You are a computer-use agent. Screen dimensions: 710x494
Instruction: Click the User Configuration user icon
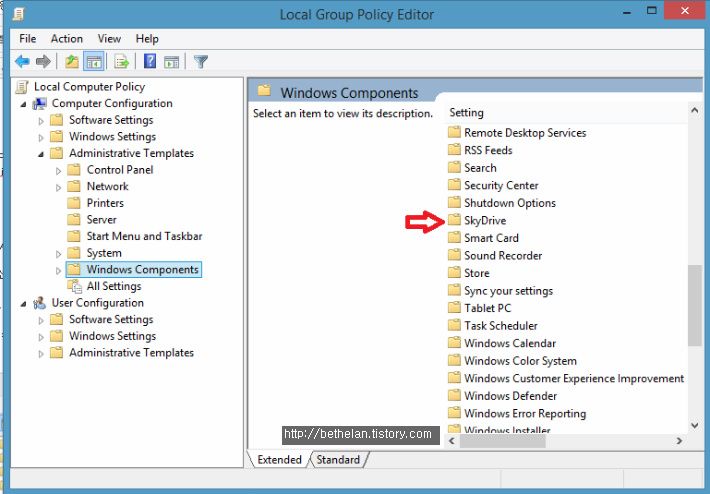[x=39, y=303]
